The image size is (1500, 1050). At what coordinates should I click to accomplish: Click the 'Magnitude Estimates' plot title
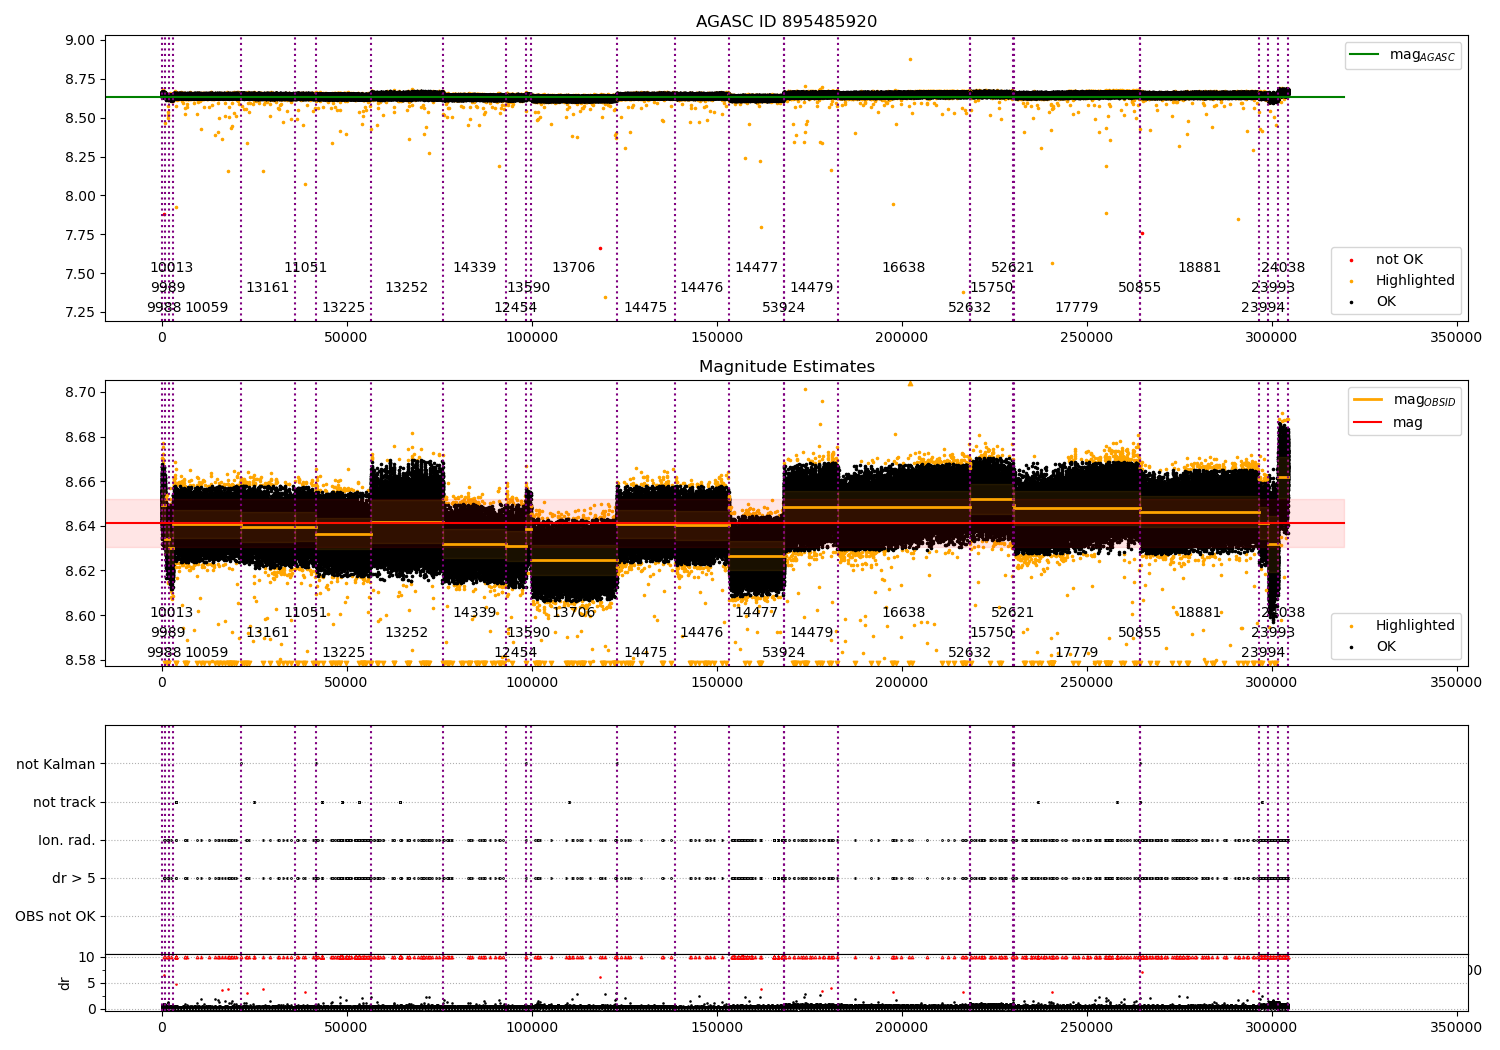point(786,367)
